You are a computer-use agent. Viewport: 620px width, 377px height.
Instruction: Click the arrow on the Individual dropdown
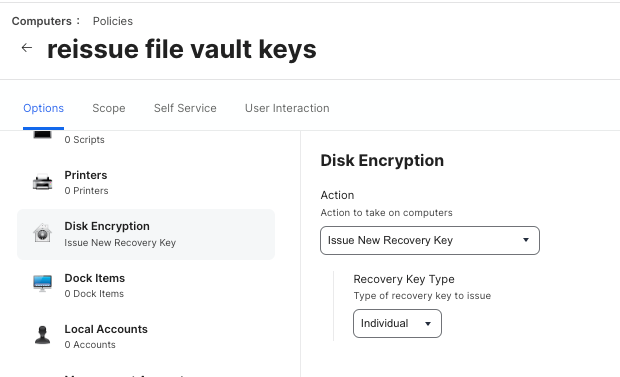pos(428,324)
